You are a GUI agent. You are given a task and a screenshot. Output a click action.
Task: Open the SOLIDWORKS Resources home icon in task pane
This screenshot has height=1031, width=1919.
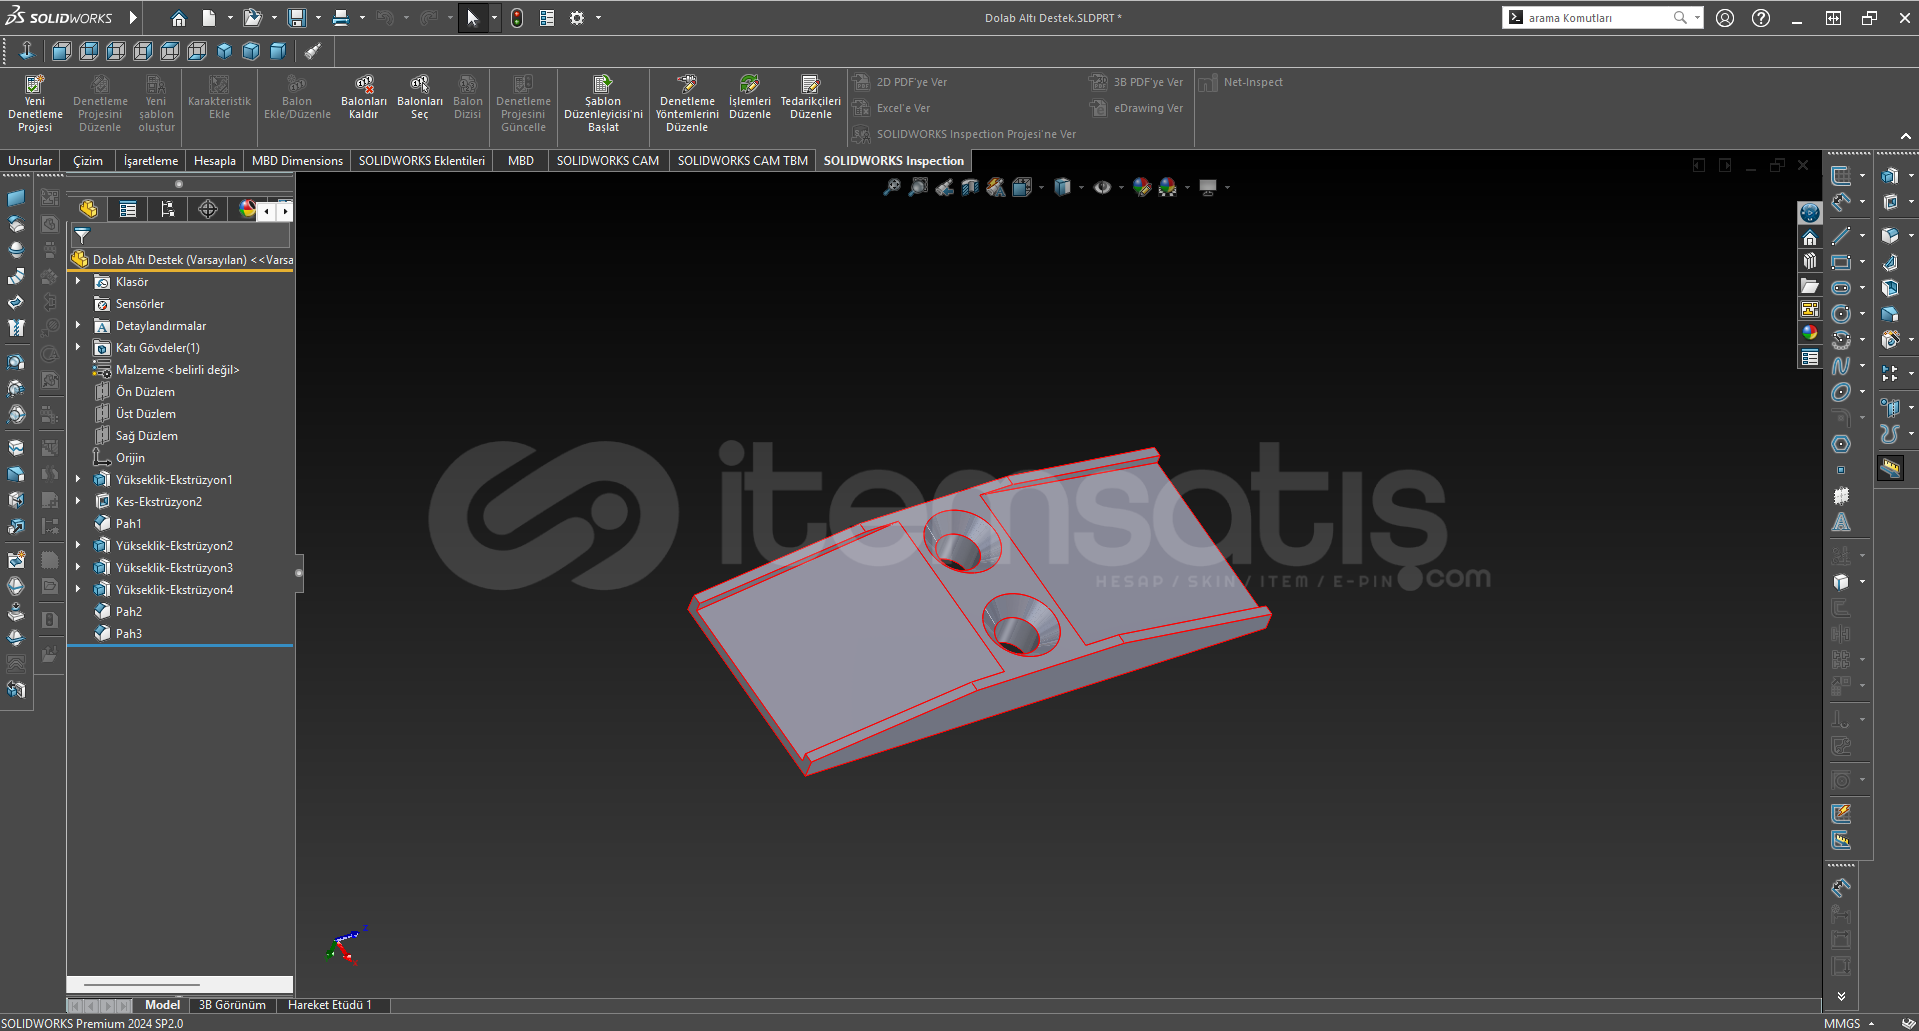pyautogui.click(x=1810, y=238)
